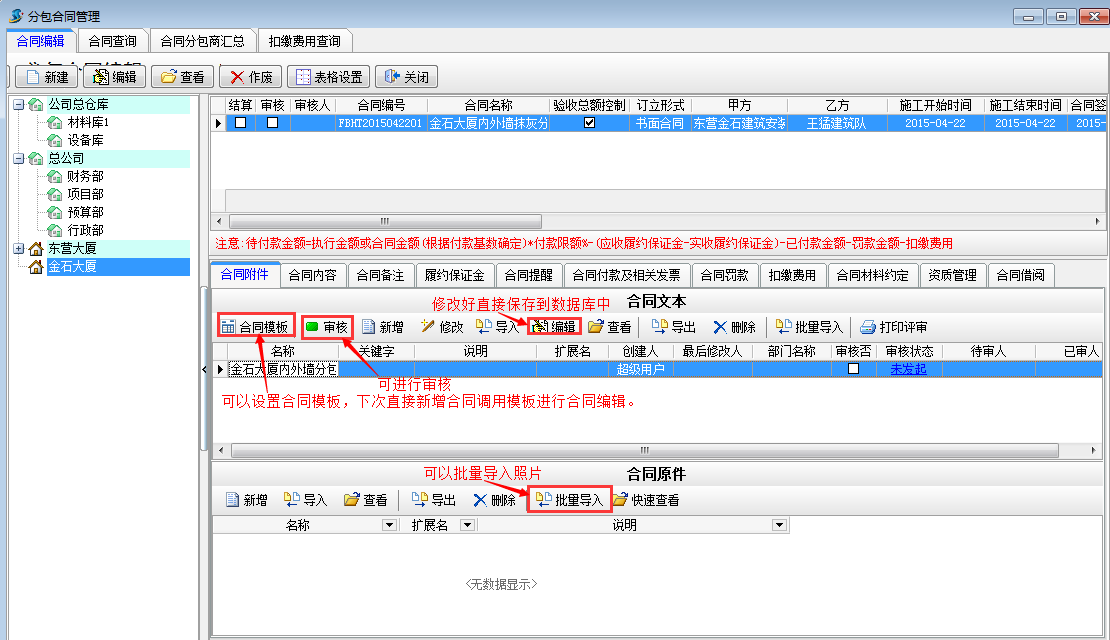Open 表格设置 table settings
Screen dimensions: 1110x640
pyautogui.click(x=327, y=77)
